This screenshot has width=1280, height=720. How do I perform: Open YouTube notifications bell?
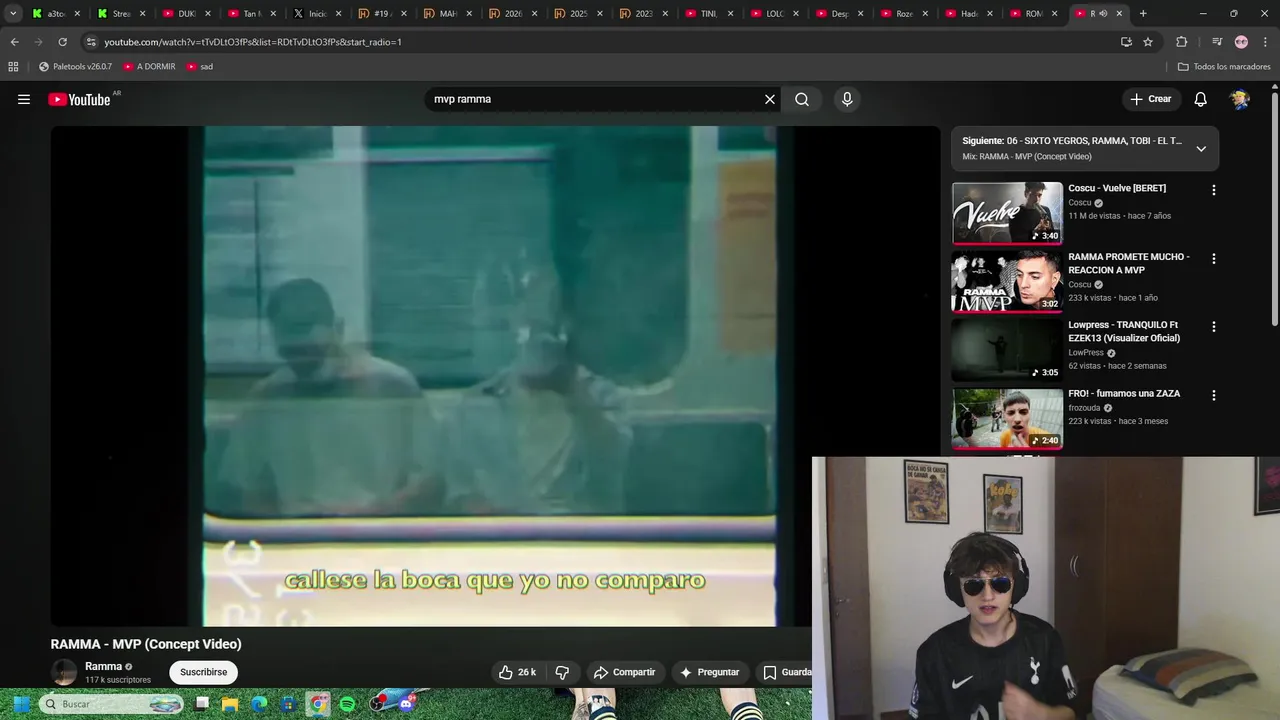(1200, 99)
